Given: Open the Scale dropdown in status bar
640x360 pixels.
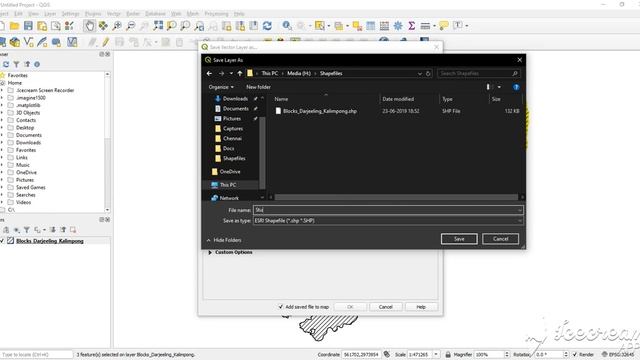Looking at the screenshot, I should point(436,354).
